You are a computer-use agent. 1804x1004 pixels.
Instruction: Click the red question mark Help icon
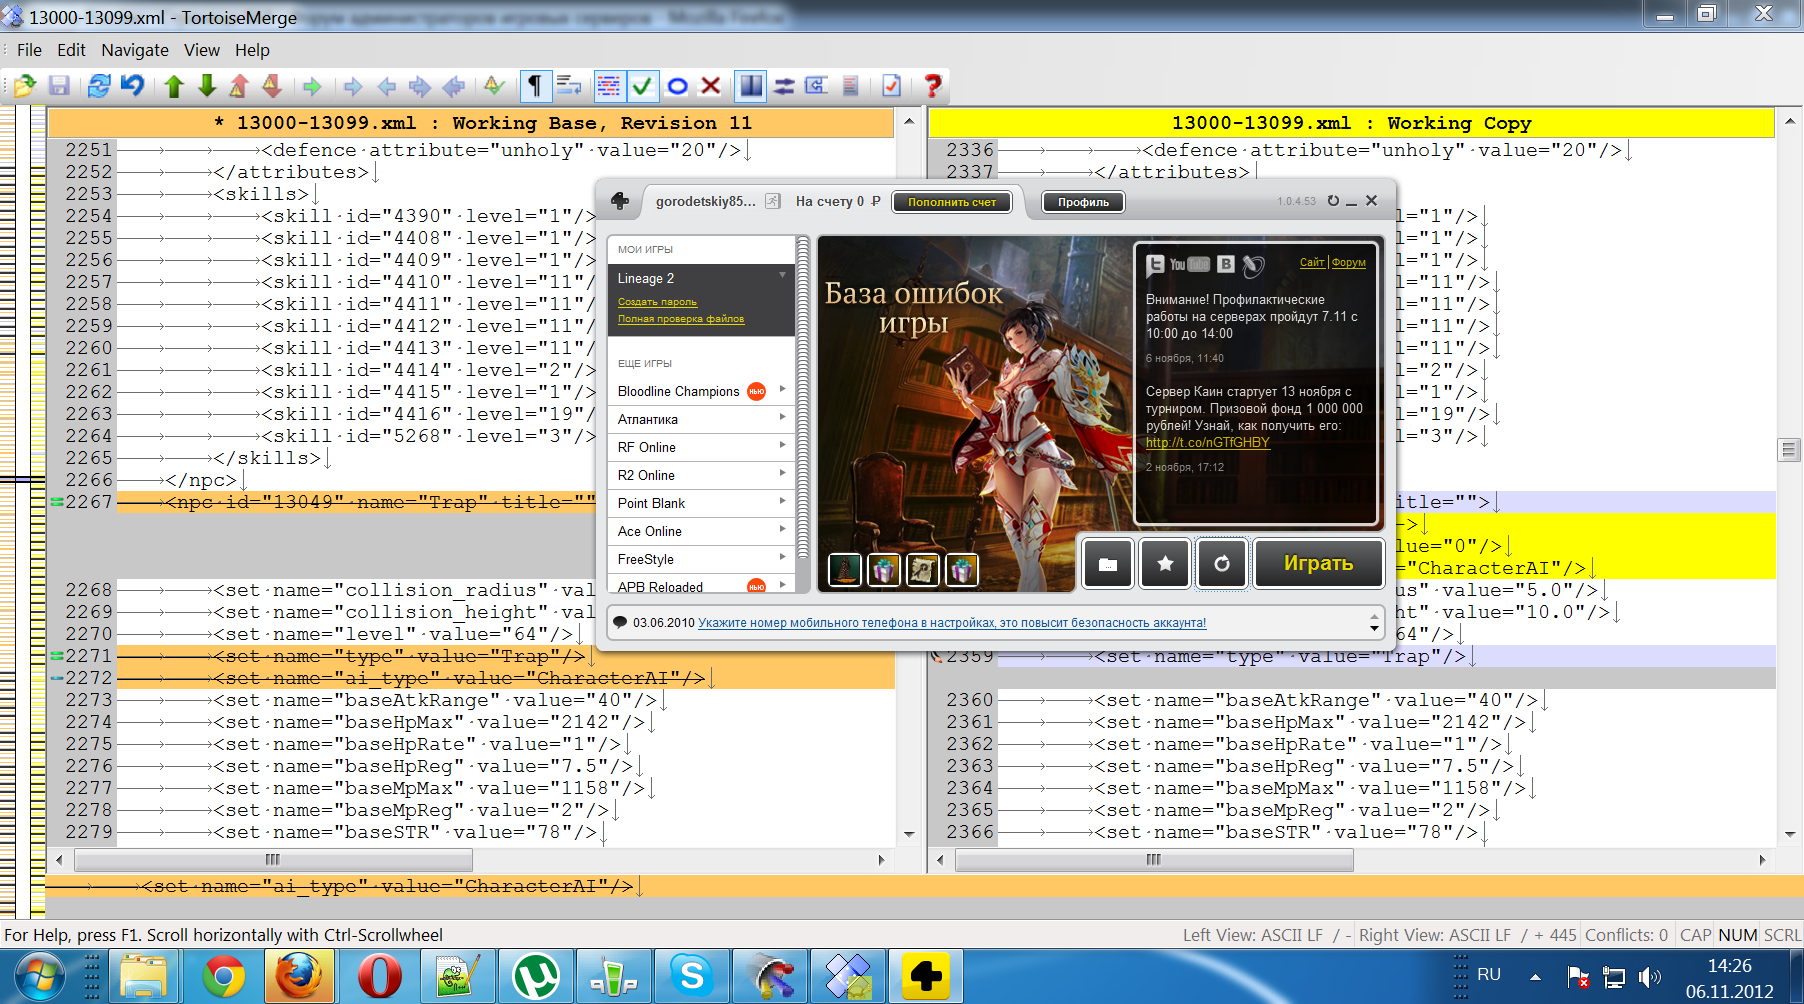pos(933,86)
